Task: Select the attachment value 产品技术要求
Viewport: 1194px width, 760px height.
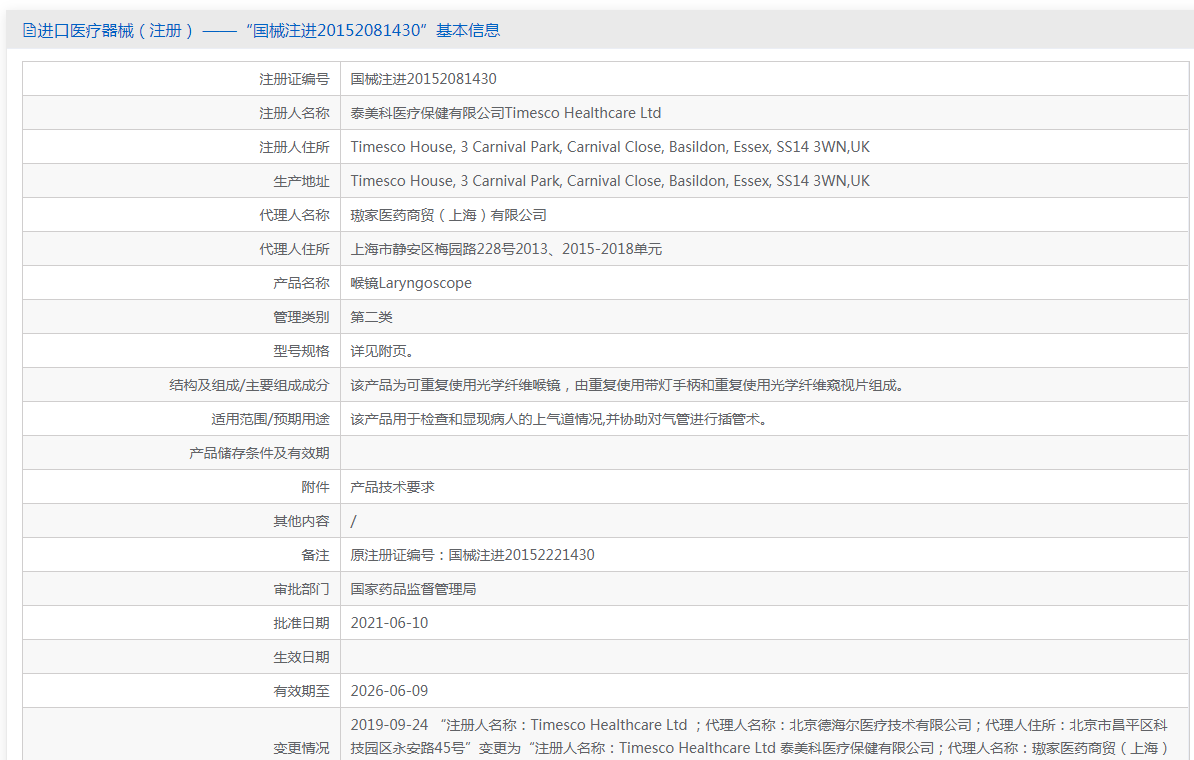Action: 392,487
